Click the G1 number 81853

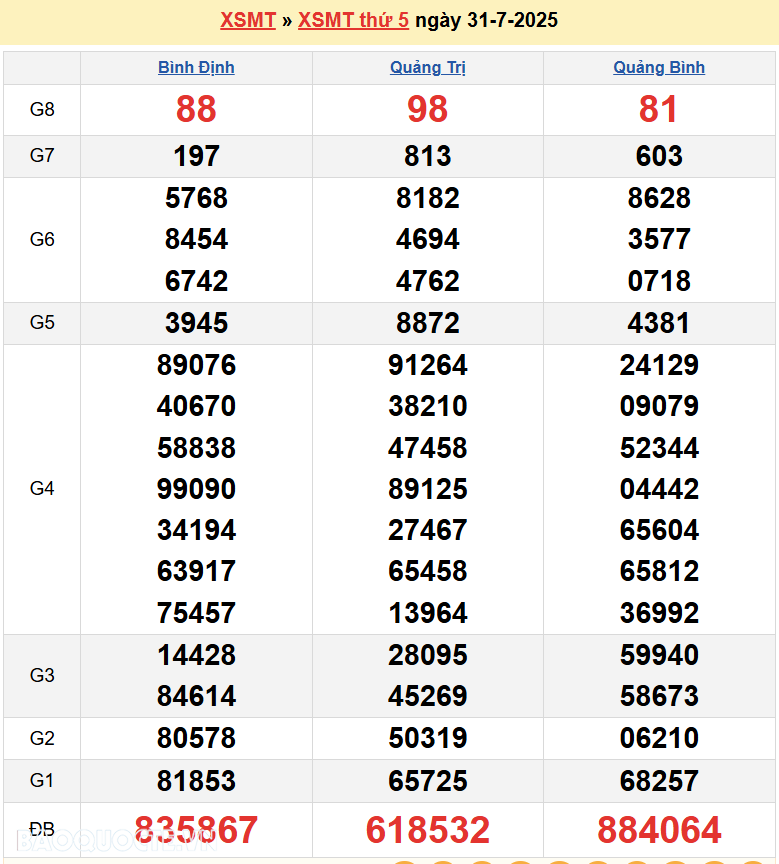(196, 780)
